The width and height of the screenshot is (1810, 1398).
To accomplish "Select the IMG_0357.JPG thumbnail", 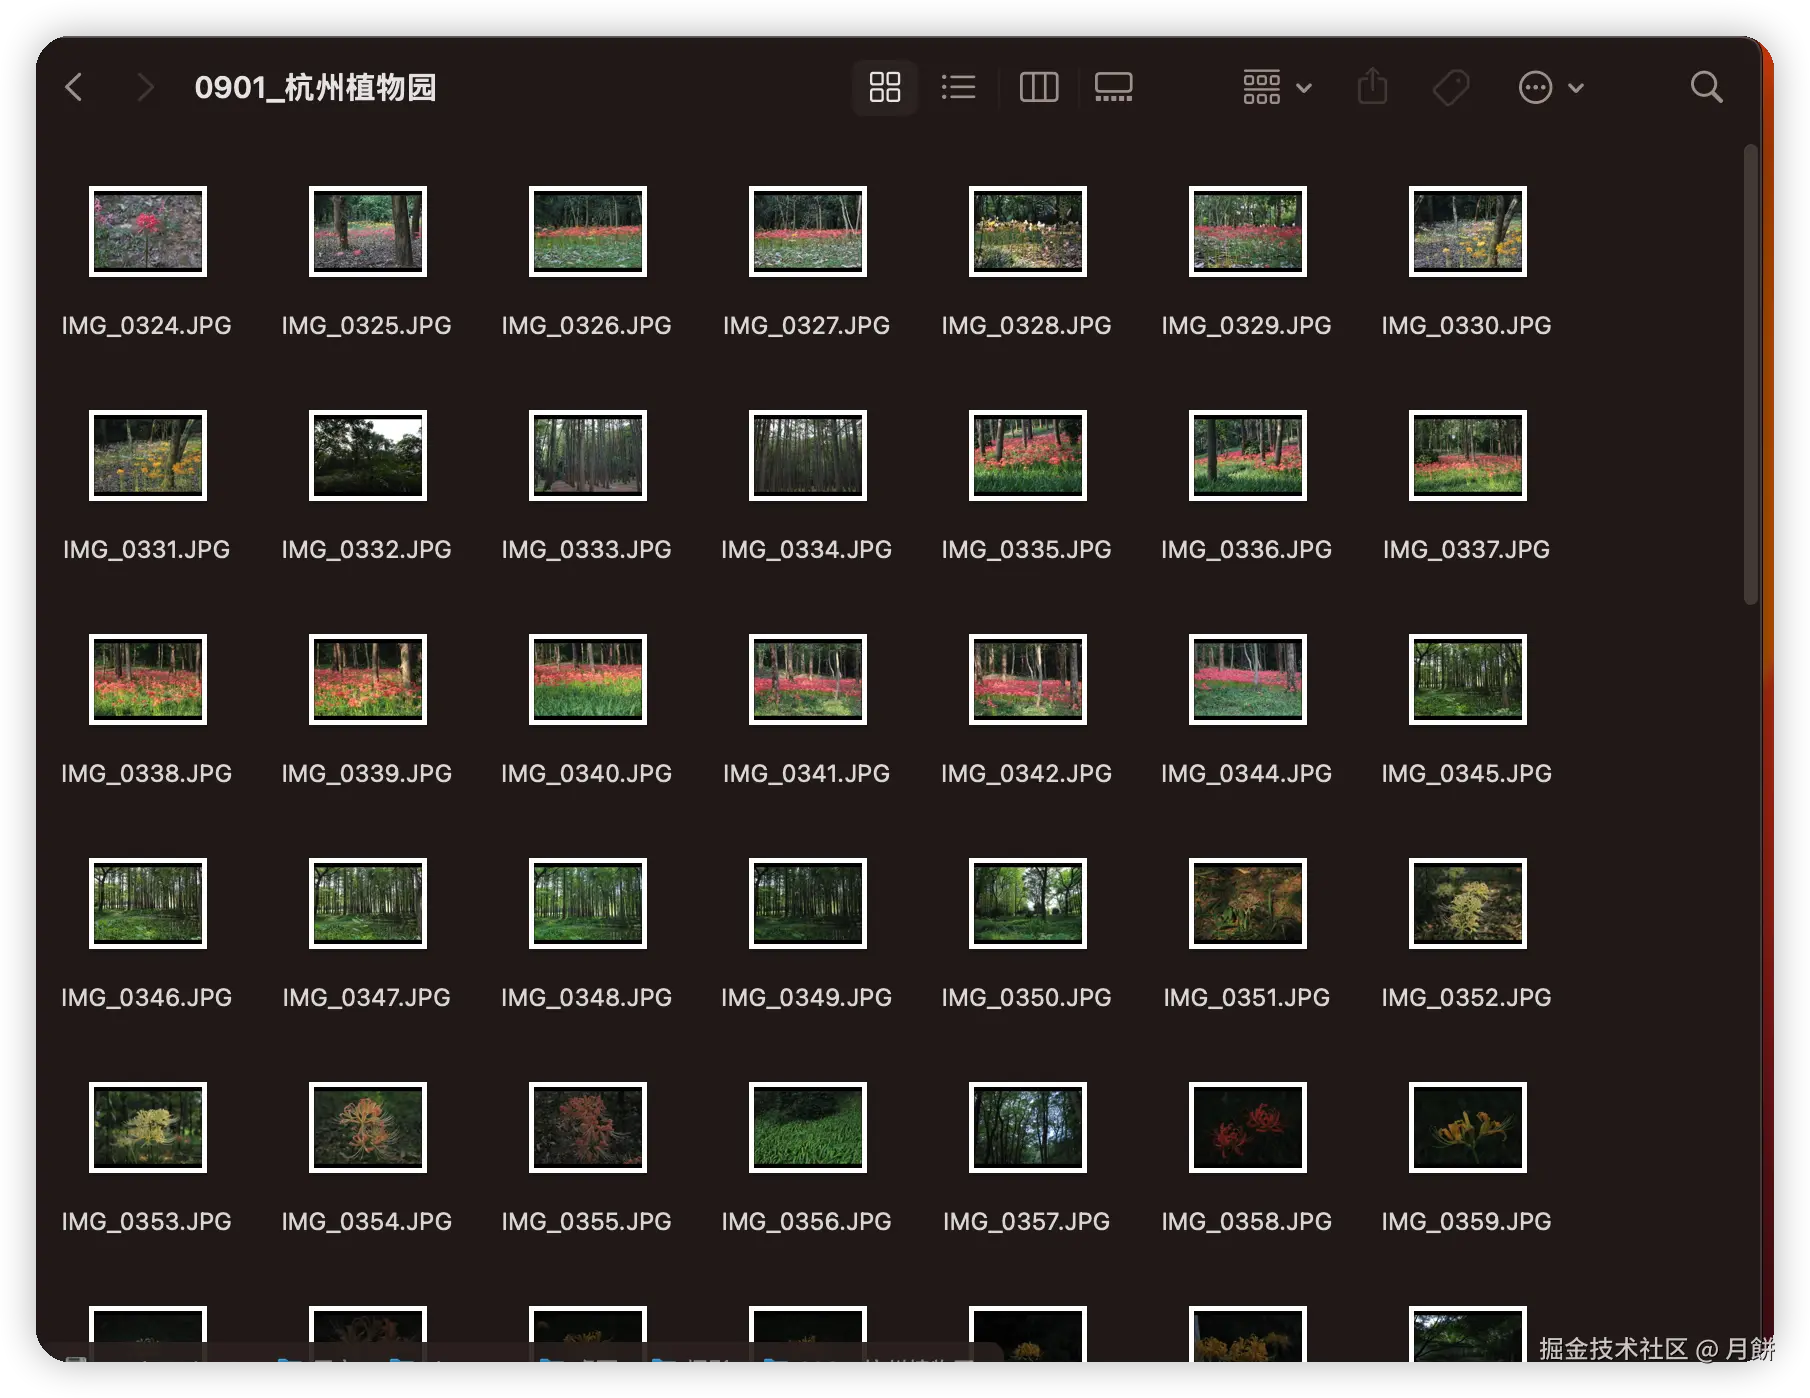I will (x=1028, y=1127).
